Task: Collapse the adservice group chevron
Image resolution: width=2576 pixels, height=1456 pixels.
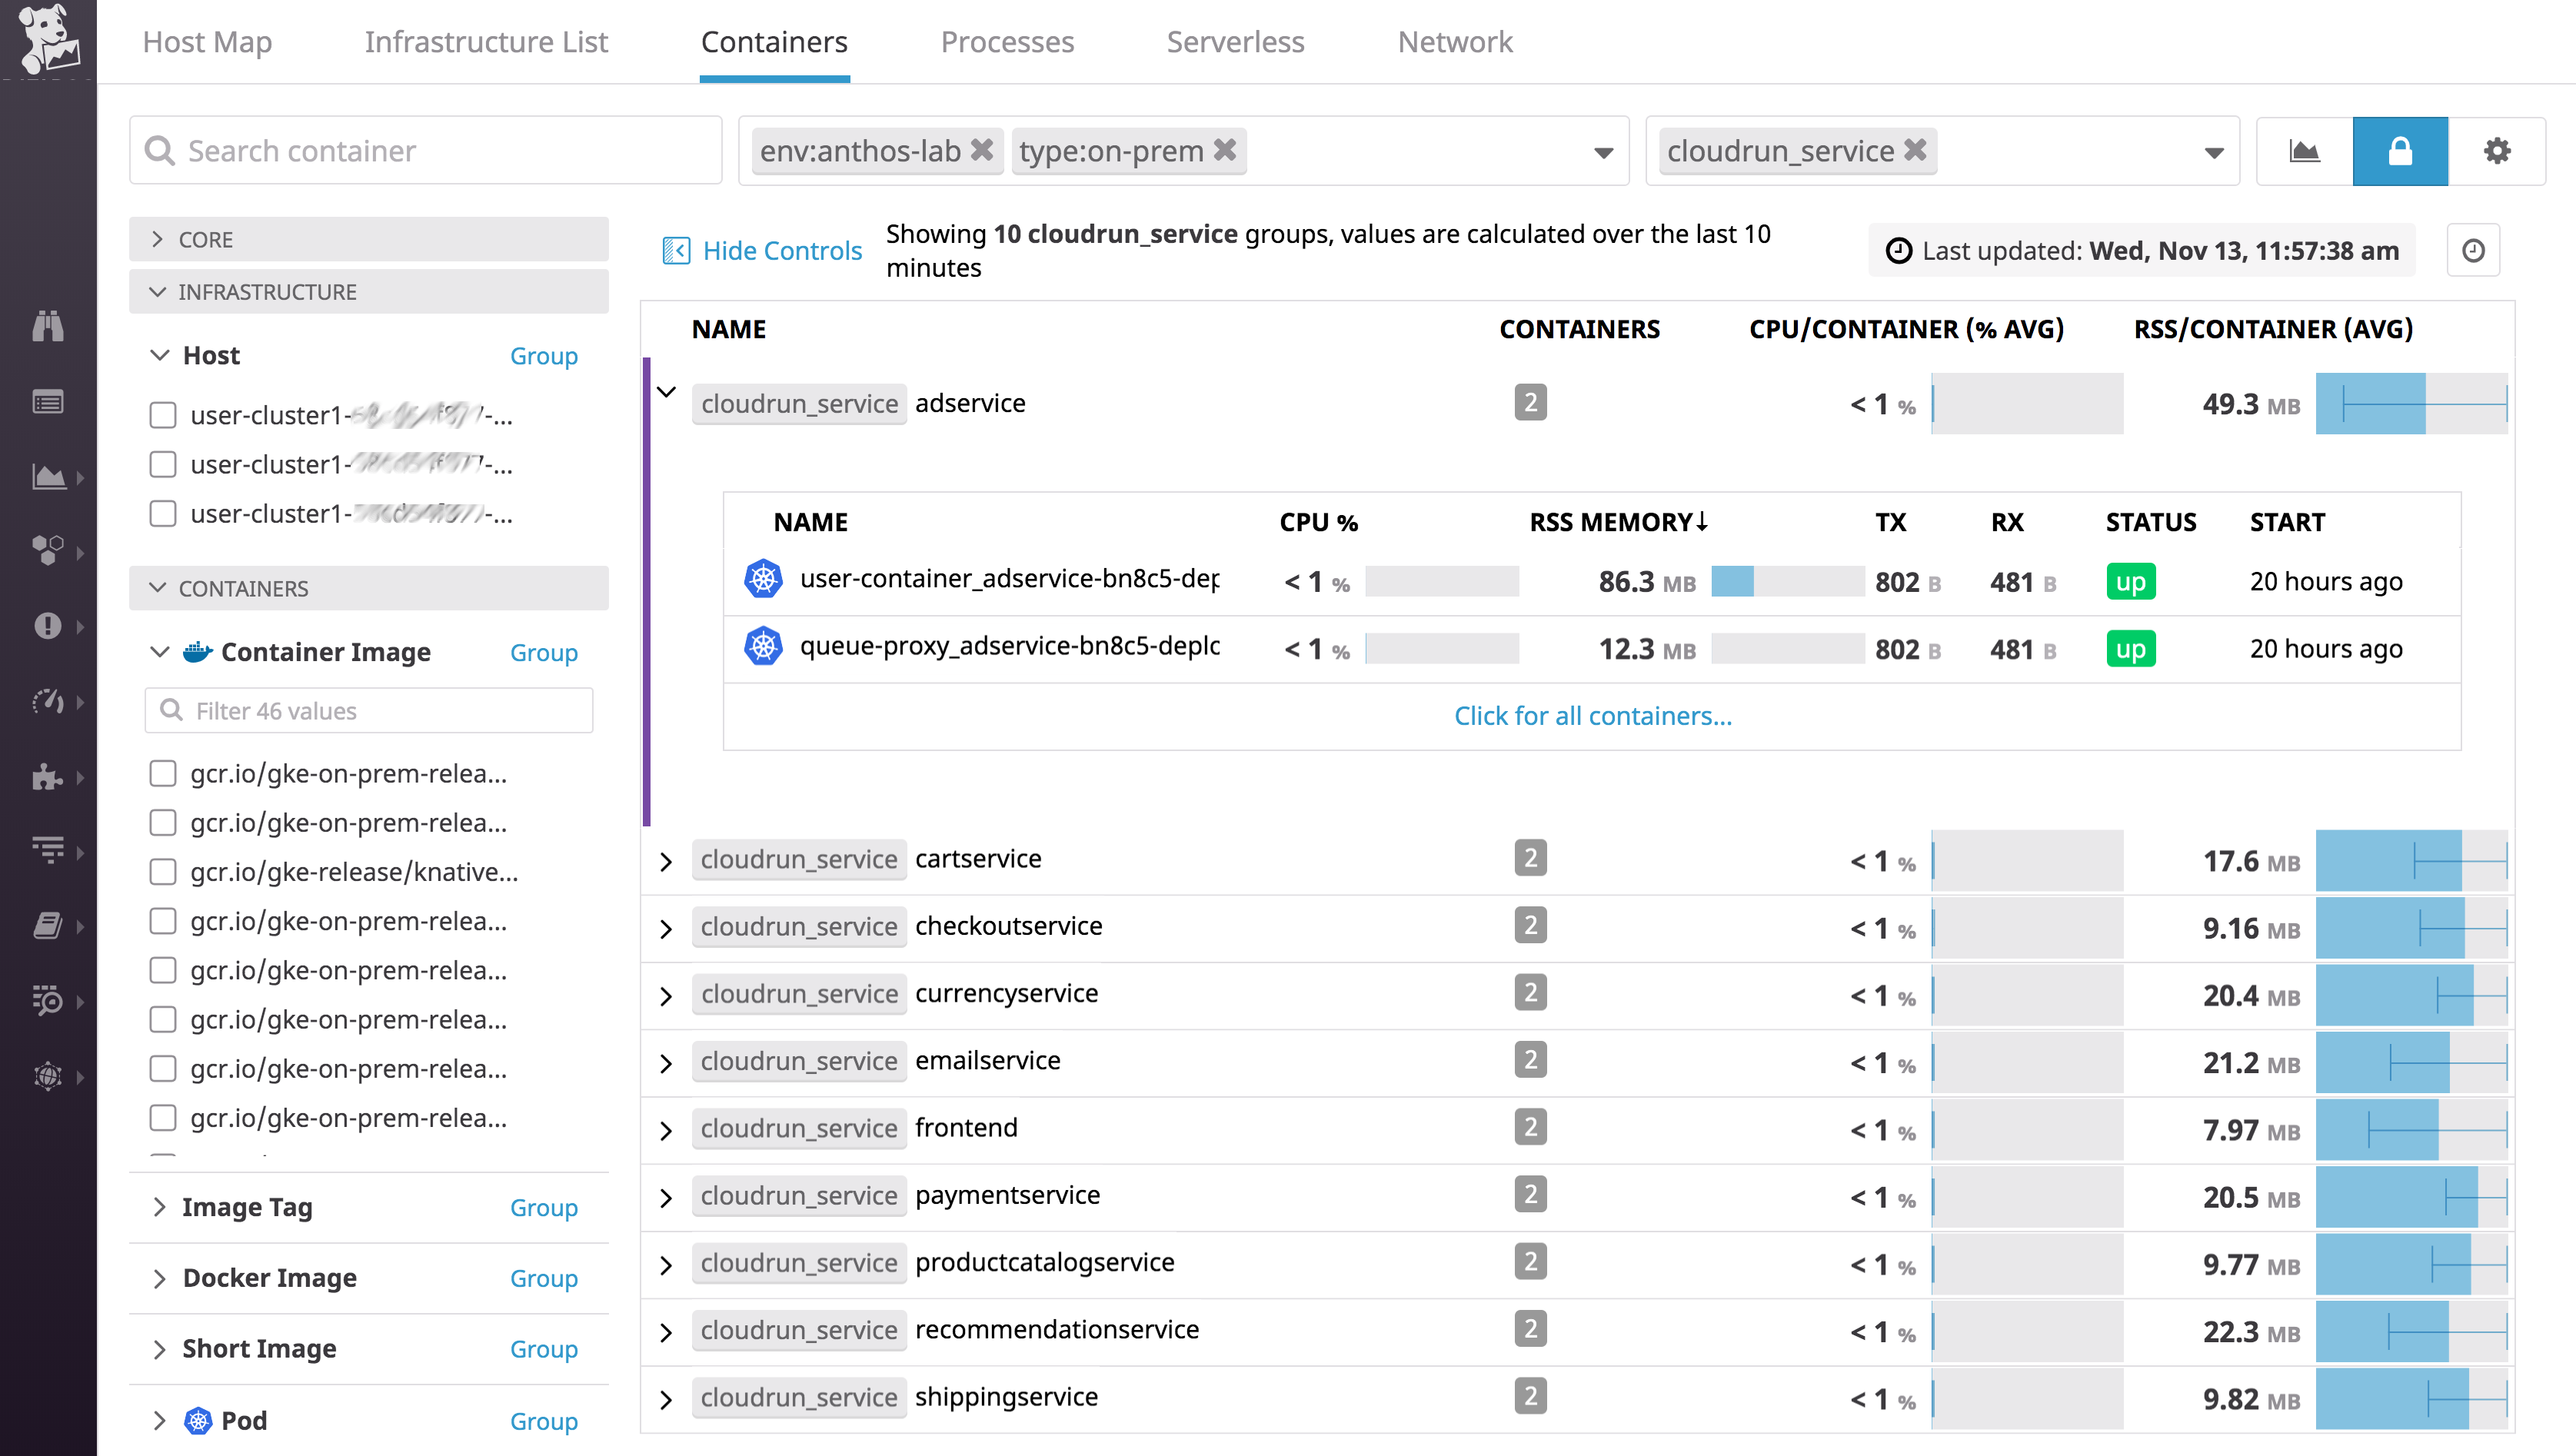Action: pos(666,392)
